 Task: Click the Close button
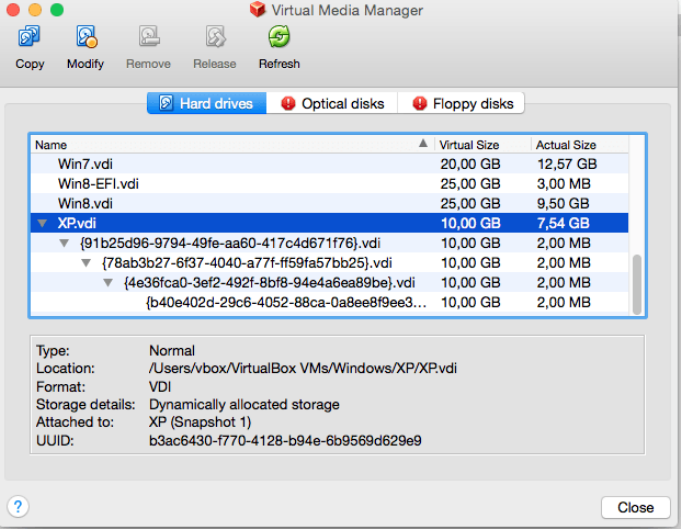pos(636,507)
